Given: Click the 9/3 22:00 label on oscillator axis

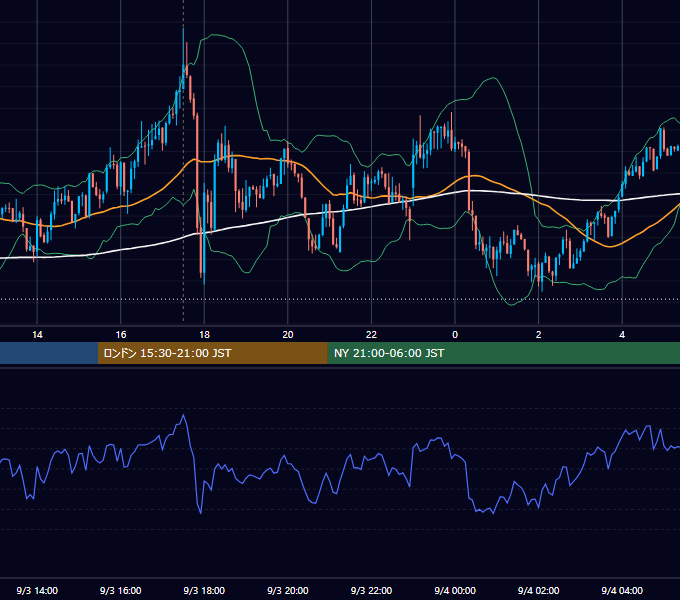Looking at the screenshot, I should tap(371, 591).
